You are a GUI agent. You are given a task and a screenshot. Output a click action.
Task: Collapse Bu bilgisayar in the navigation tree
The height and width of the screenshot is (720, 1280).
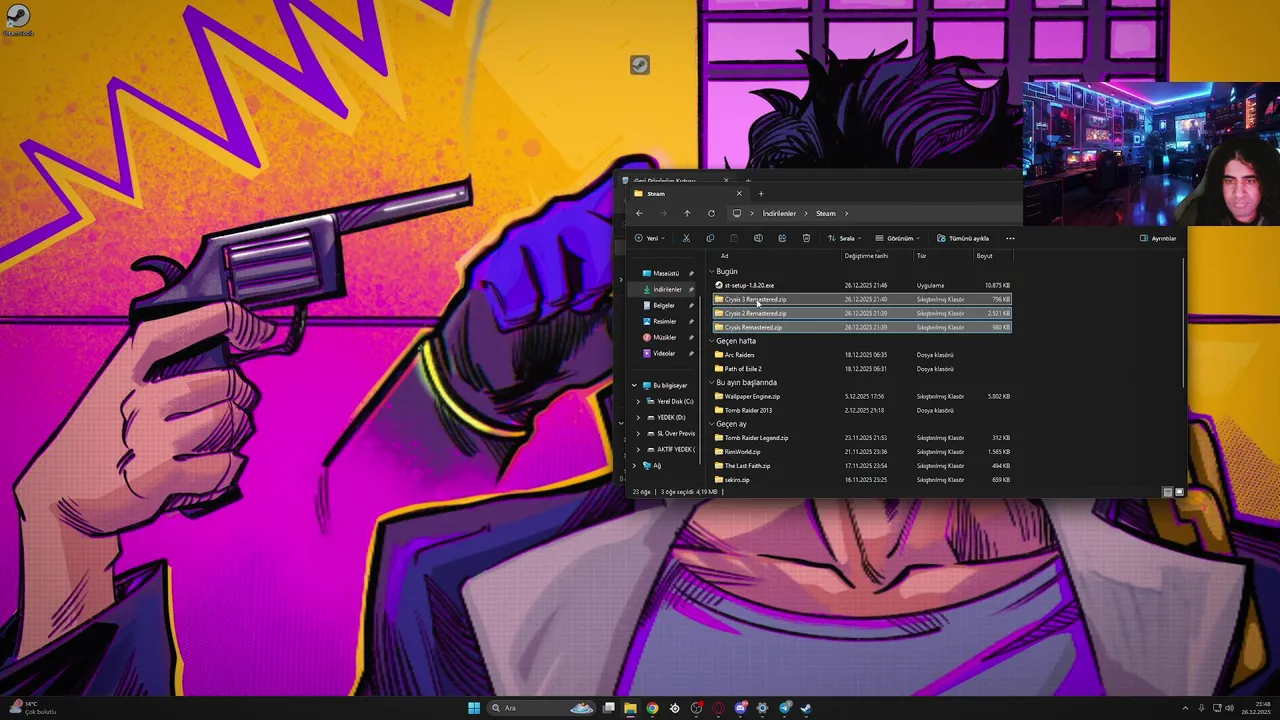[x=634, y=385]
